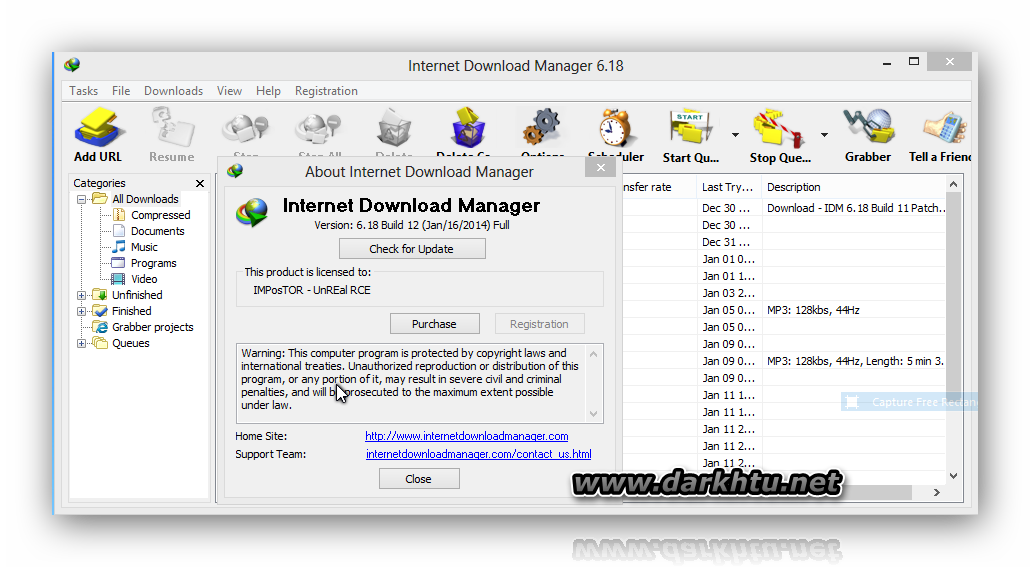Click the Compressed folder icon
Screen dimensions: 1030x567
coord(119,215)
